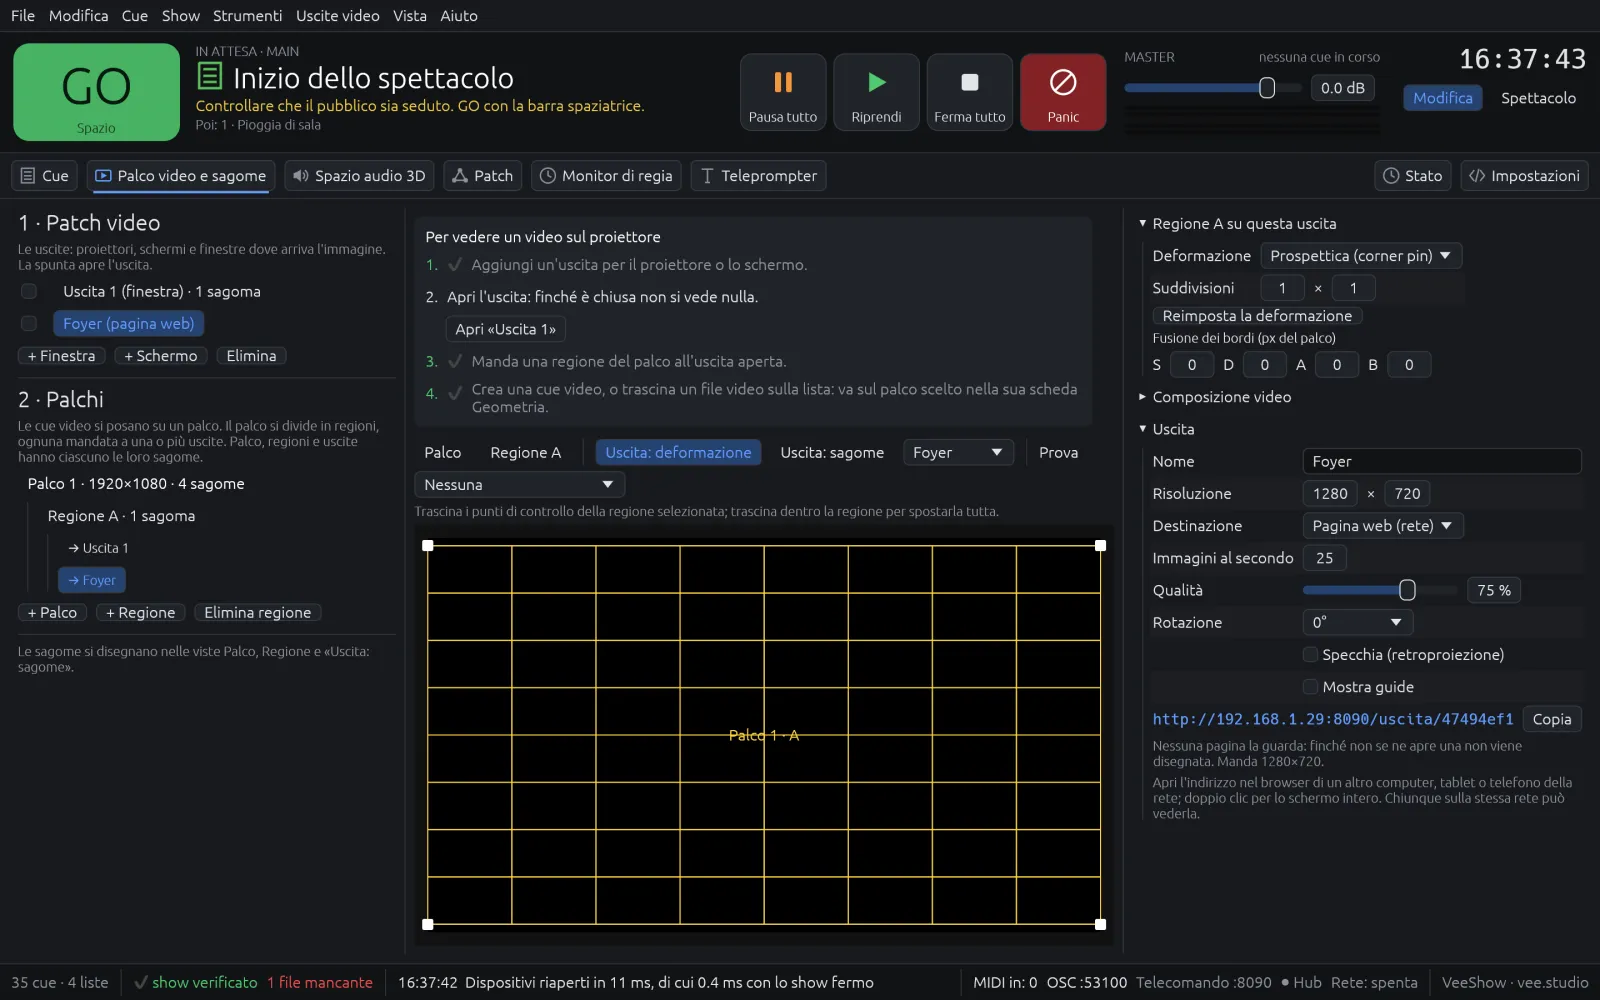Screen dimensions: 1600x1000
Task: Click the green GO button
Action: coord(96,92)
